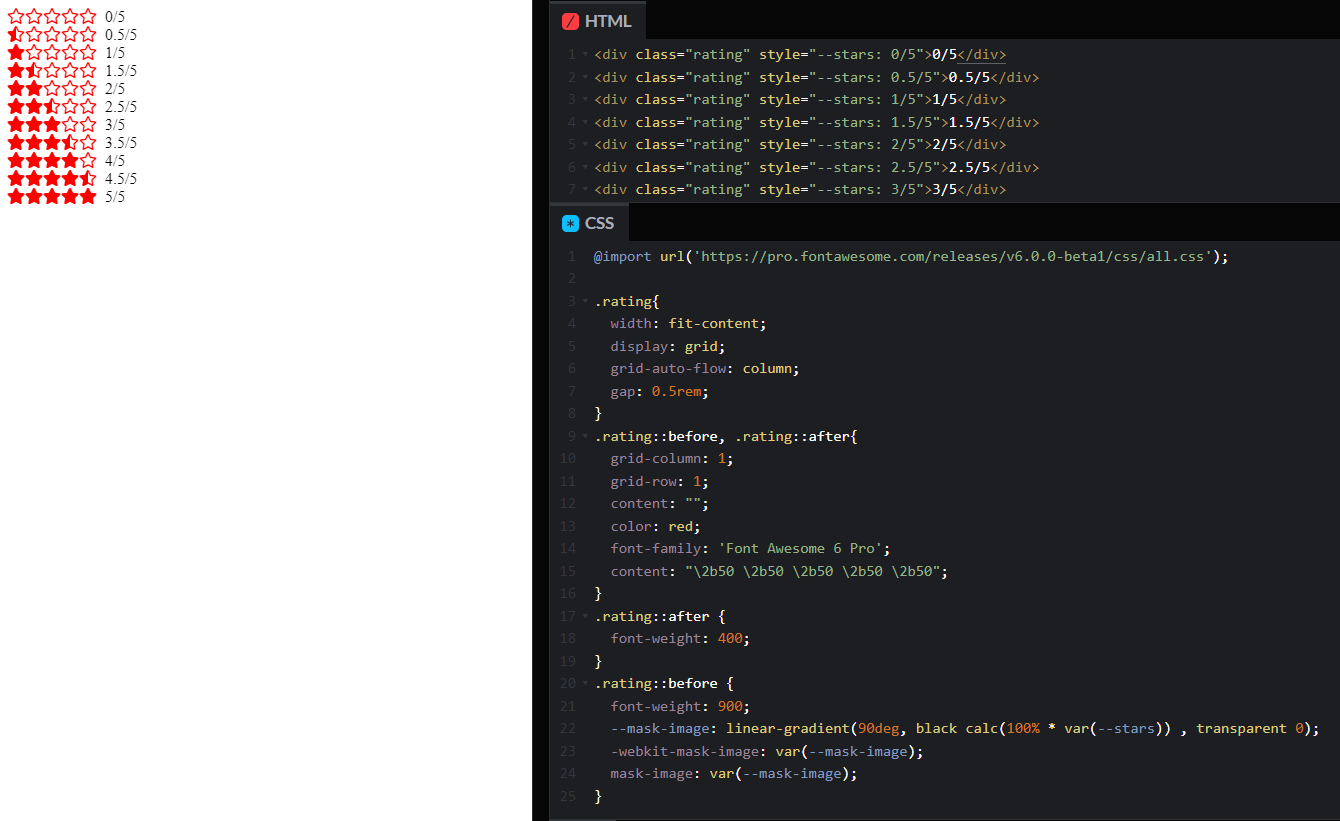Click the stars of the 4.5/5 rating row

pyautogui.click(x=52, y=178)
